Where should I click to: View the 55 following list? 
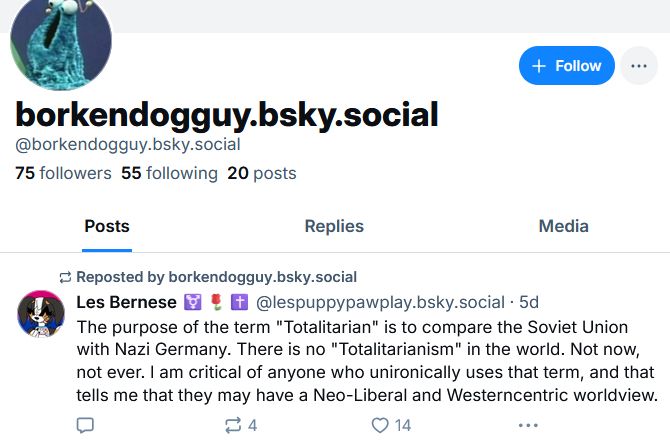click(x=169, y=173)
